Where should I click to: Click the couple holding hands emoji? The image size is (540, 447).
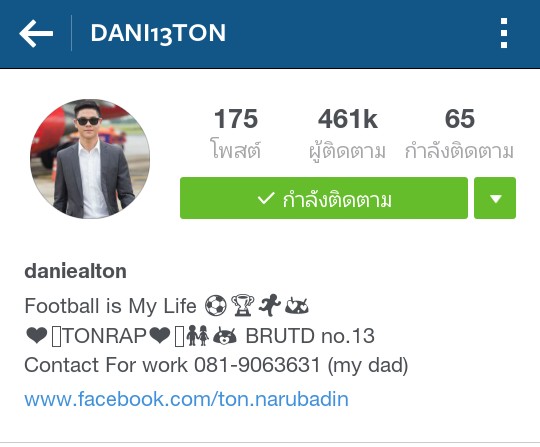tap(197, 335)
